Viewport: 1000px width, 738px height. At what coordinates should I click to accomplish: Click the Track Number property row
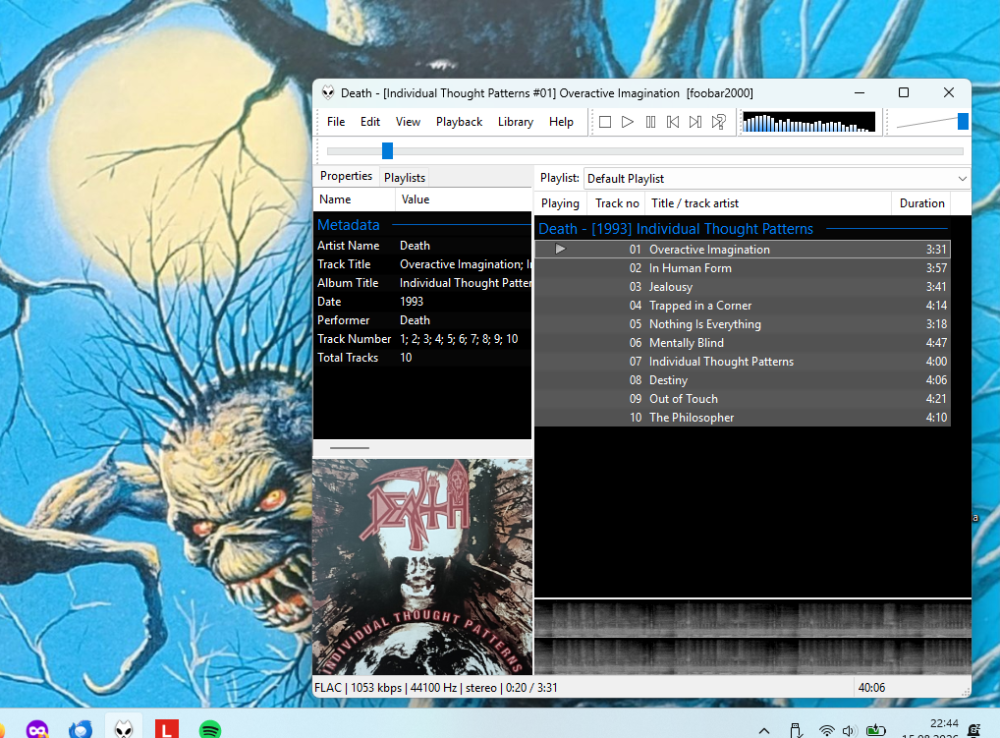(423, 339)
